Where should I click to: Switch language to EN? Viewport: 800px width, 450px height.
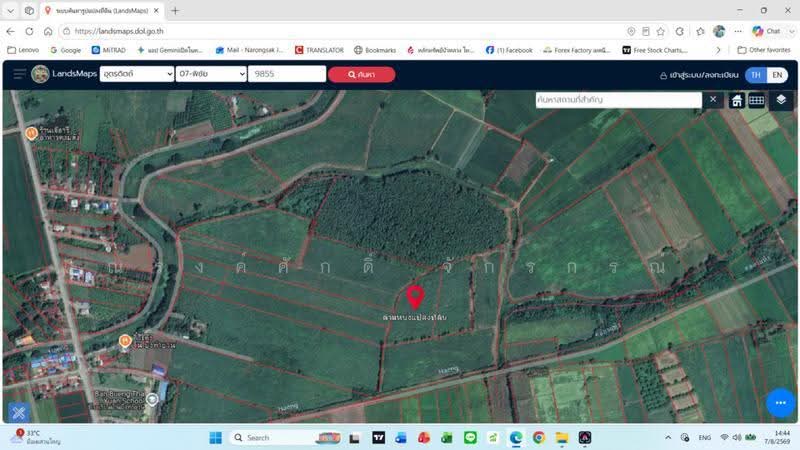pos(777,75)
